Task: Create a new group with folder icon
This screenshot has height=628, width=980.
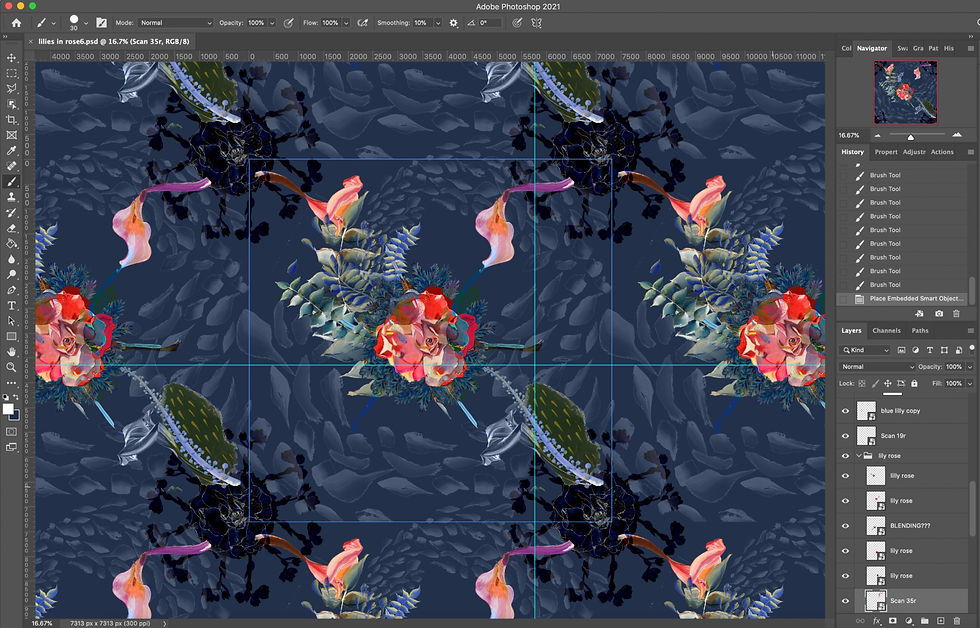Action: (924, 621)
